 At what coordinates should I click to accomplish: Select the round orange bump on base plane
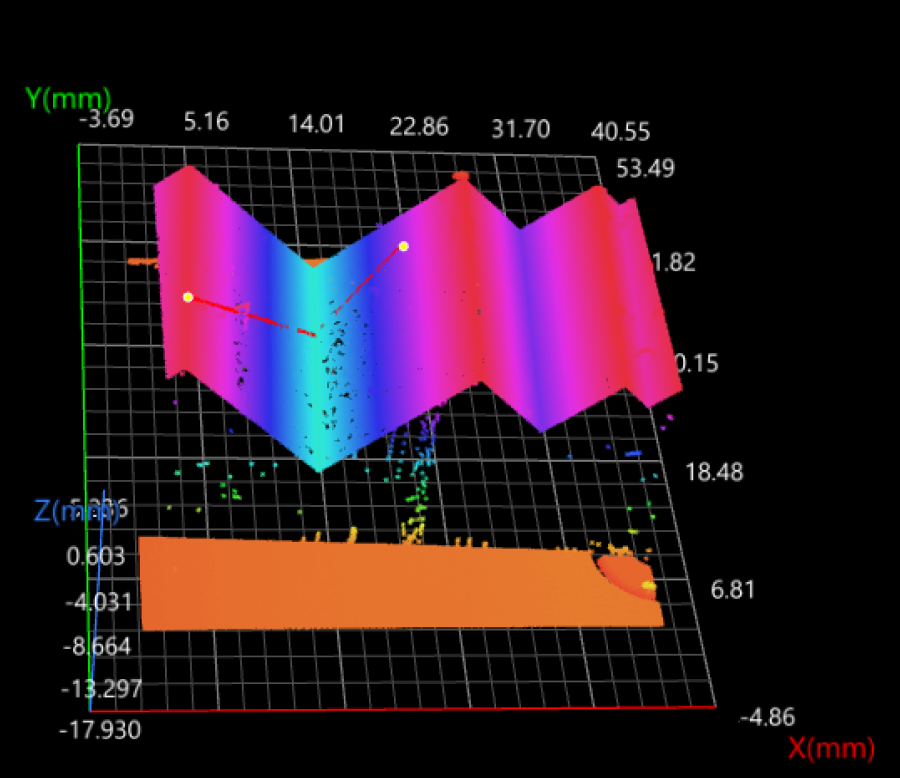coord(627,577)
